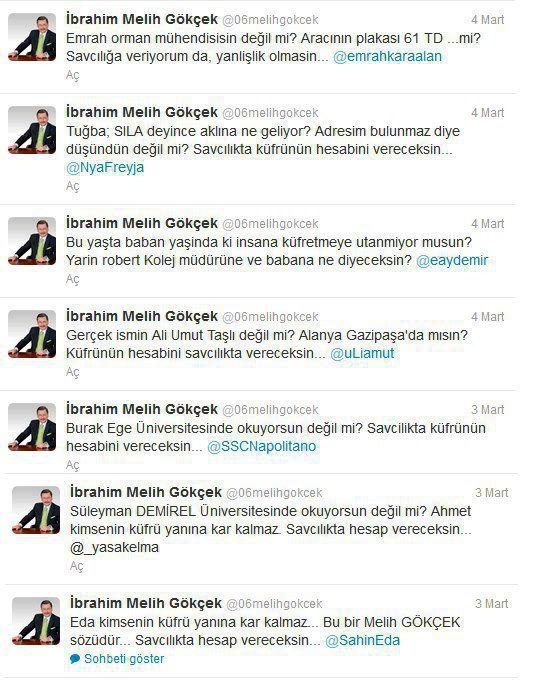Show conversation via Sohbeti göster link
The image size is (551, 693).
(124, 659)
